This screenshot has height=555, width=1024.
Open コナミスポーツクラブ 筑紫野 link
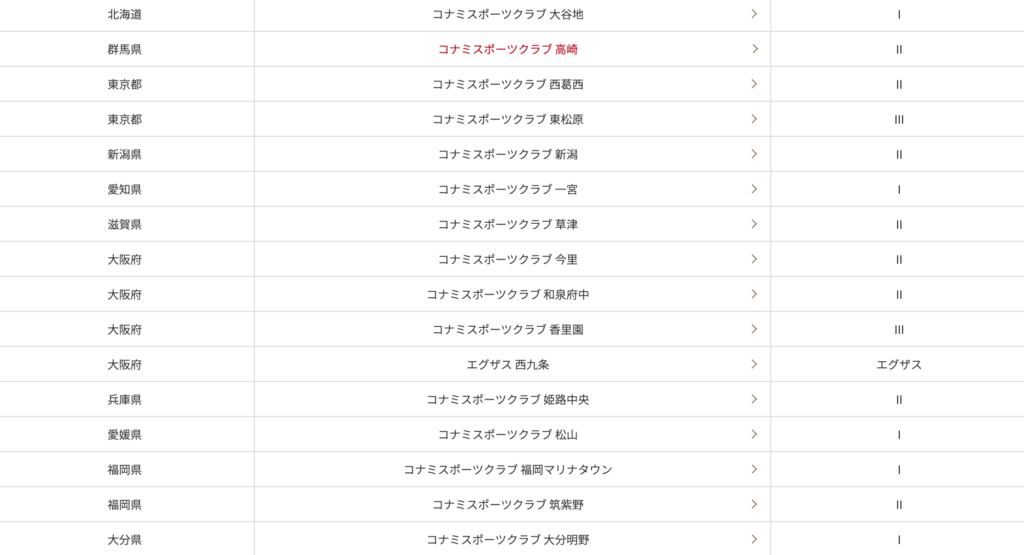(507, 505)
